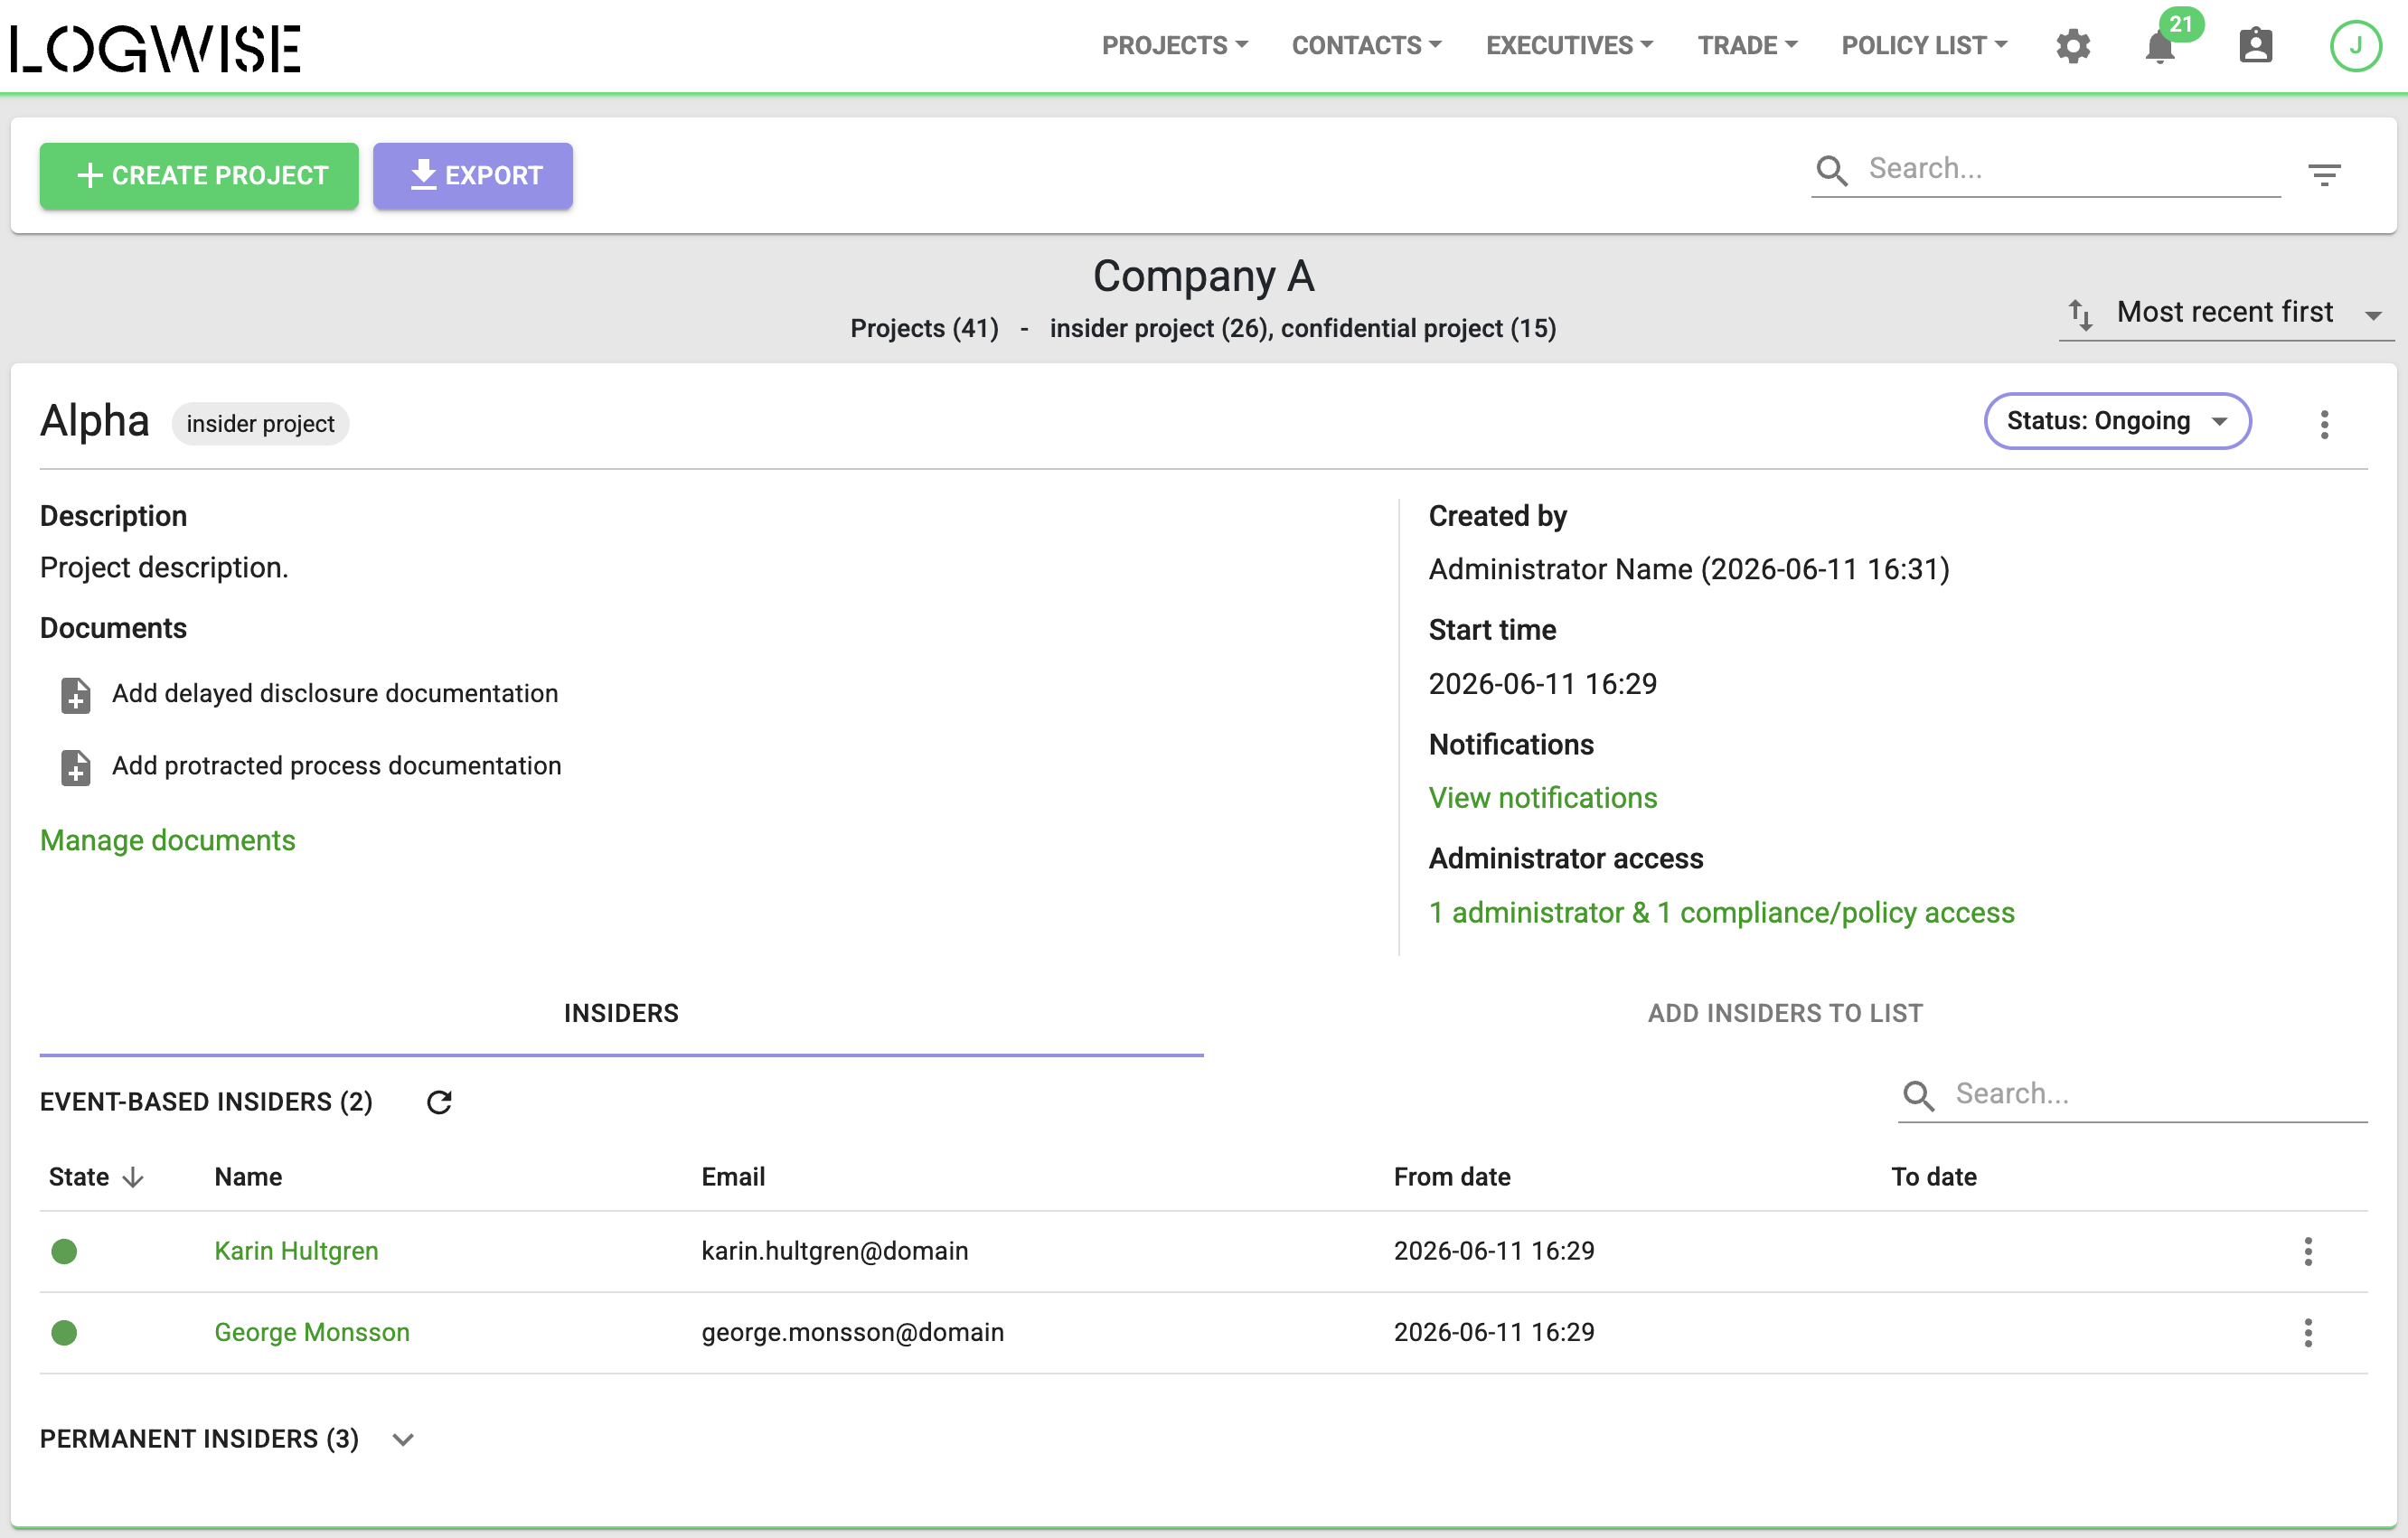The image size is (2408, 1538).
Task: Click the Company A heading
Action: tap(1203, 276)
